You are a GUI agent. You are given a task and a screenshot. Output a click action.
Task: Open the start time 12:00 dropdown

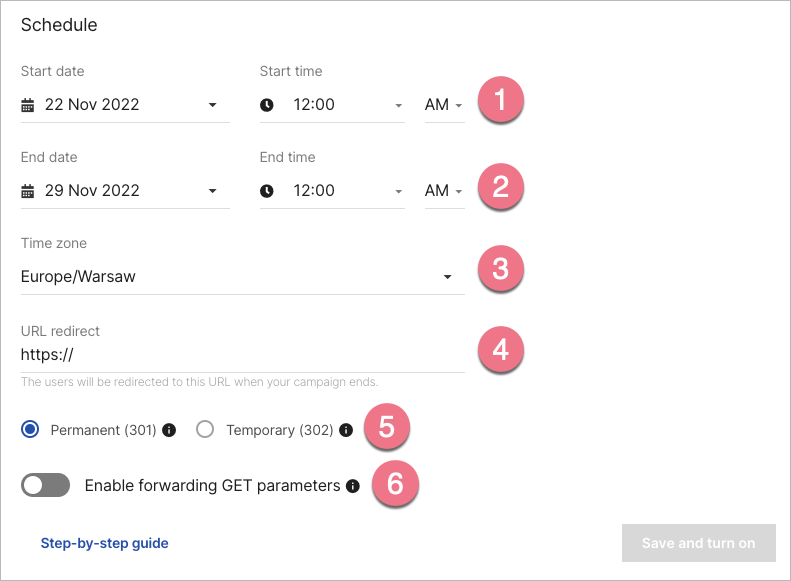[x=398, y=105]
